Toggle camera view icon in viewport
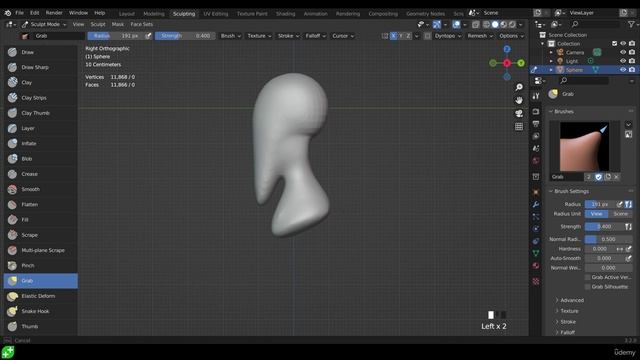Image resolution: width=640 pixels, height=360 pixels. click(x=519, y=113)
